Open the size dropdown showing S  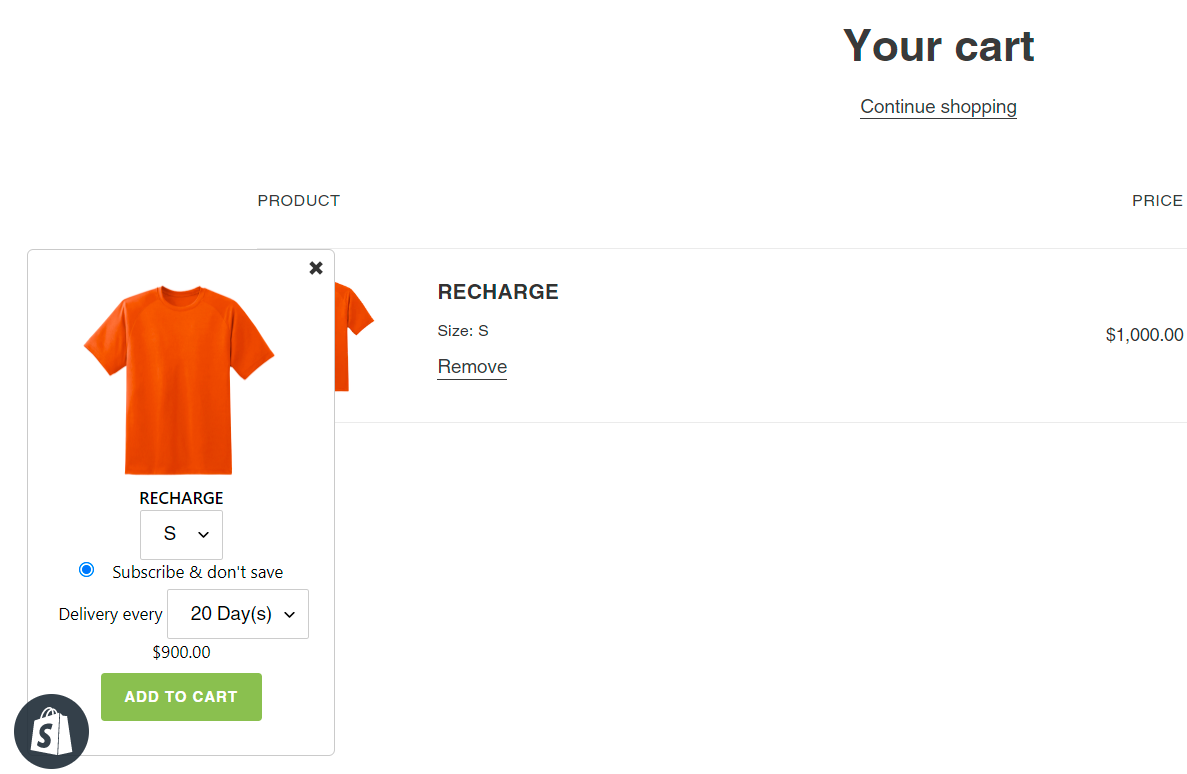(x=182, y=535)
